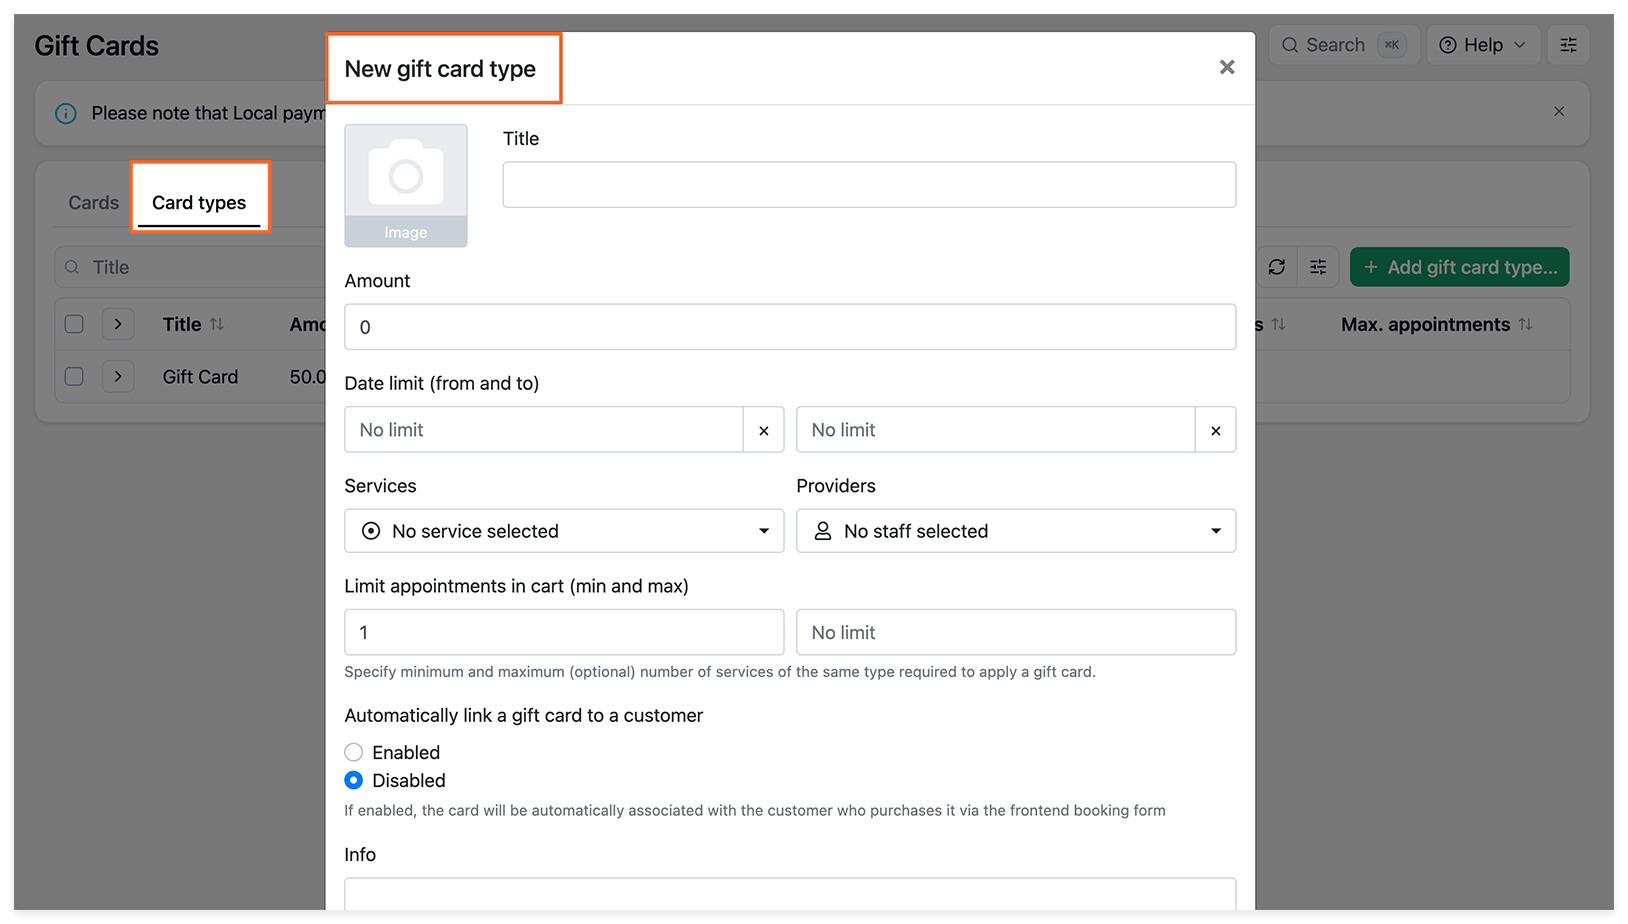
Task: Refresh the gift card types list
Action: pos(1277,267)
